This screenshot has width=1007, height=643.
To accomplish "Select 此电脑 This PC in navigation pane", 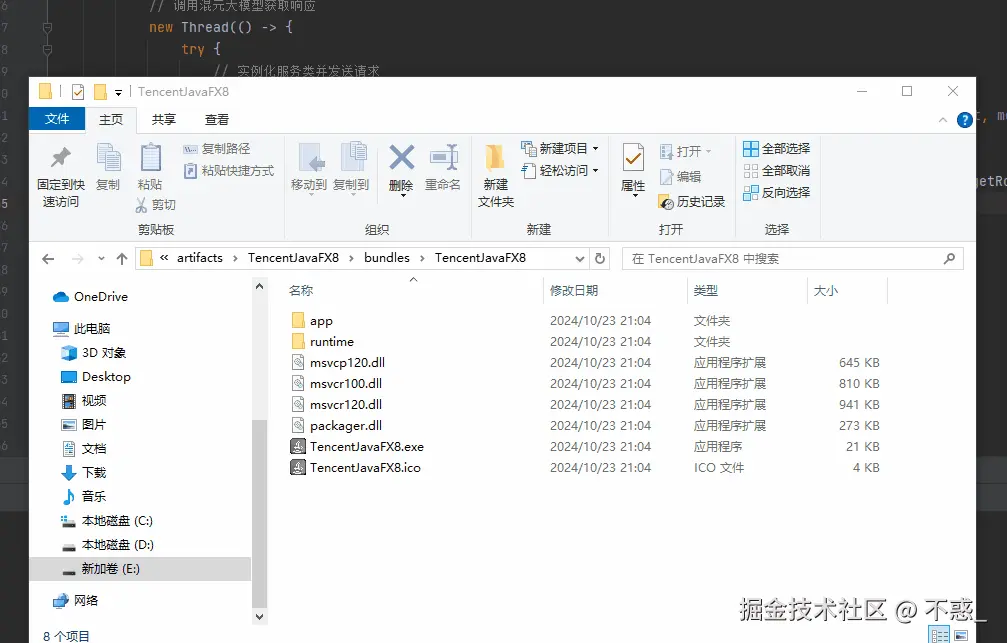I will [82, 329].
